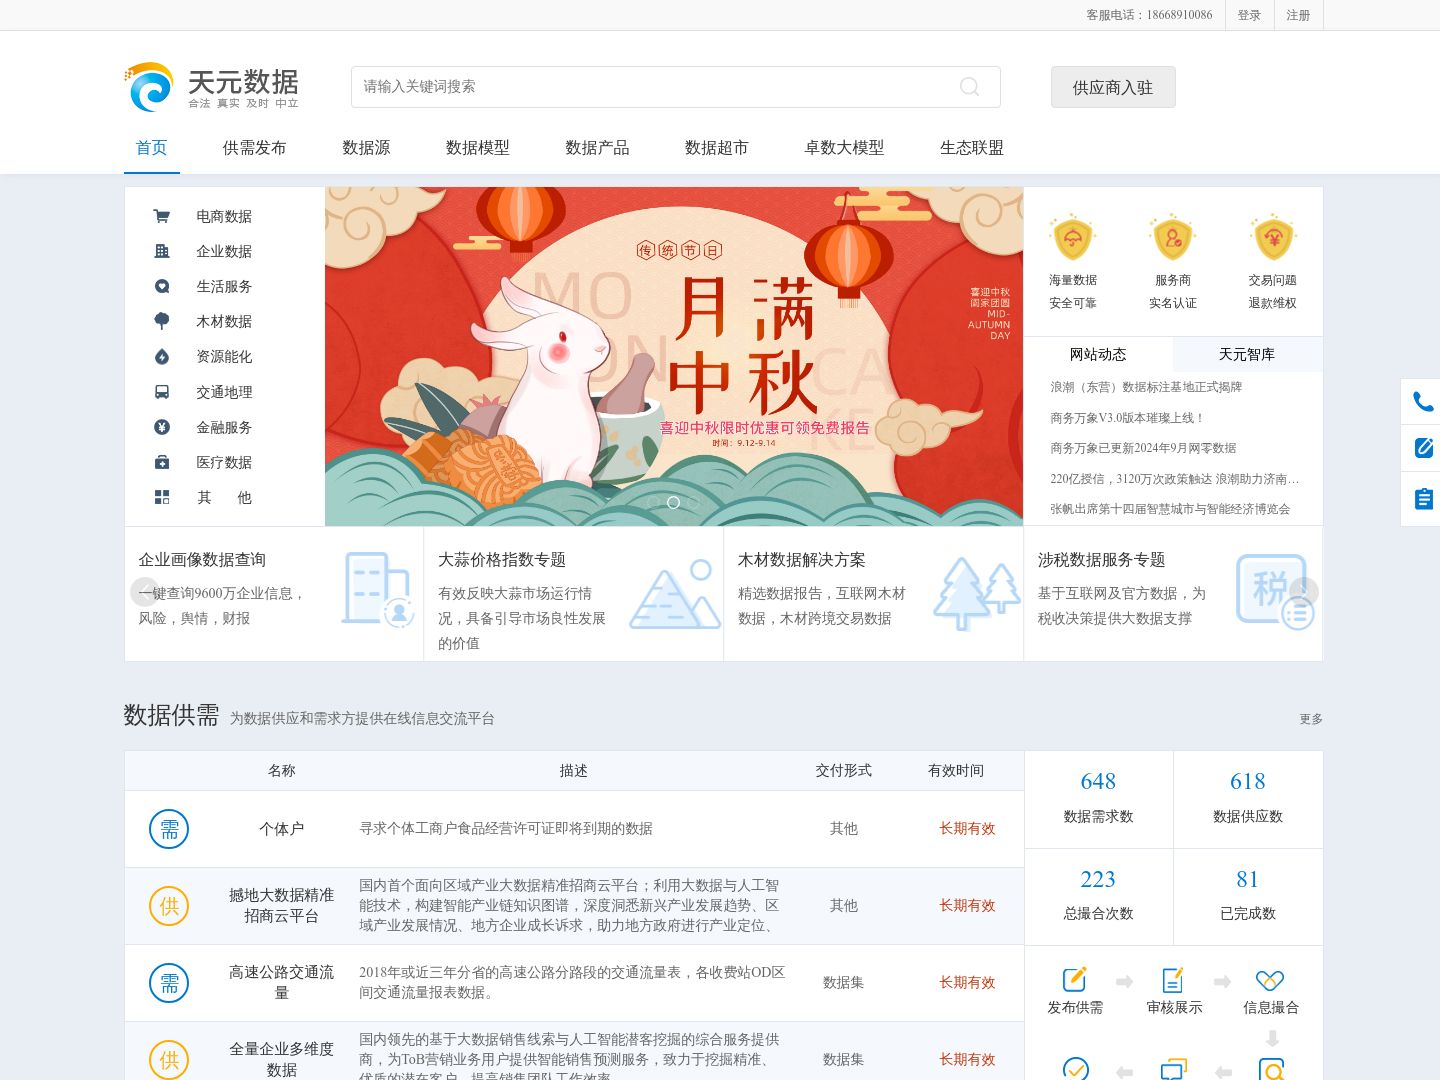This screenshot has height=1080, width=1440.
Task: Click the tree icon for 木材数据
Action: click(x=162, y=321)
